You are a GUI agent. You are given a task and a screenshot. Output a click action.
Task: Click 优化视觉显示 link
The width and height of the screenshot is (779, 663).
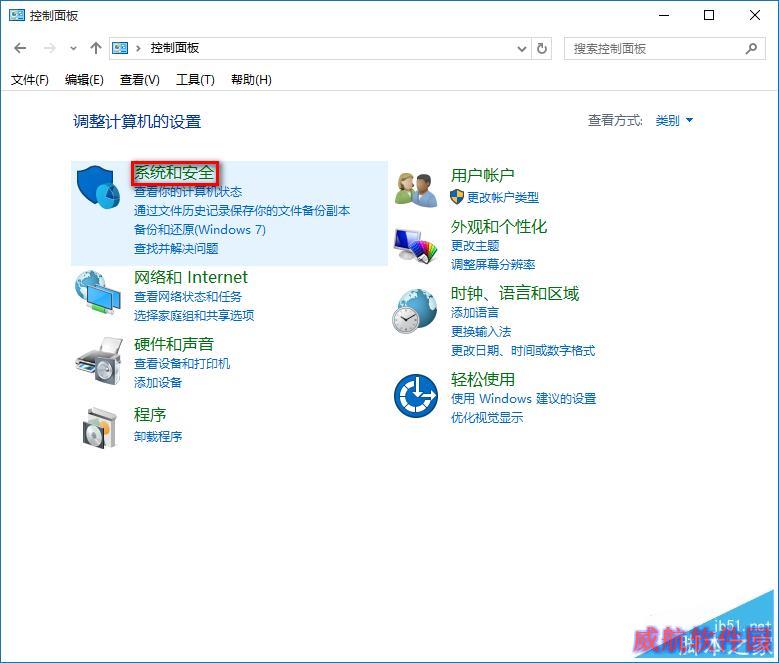[487, 417]
